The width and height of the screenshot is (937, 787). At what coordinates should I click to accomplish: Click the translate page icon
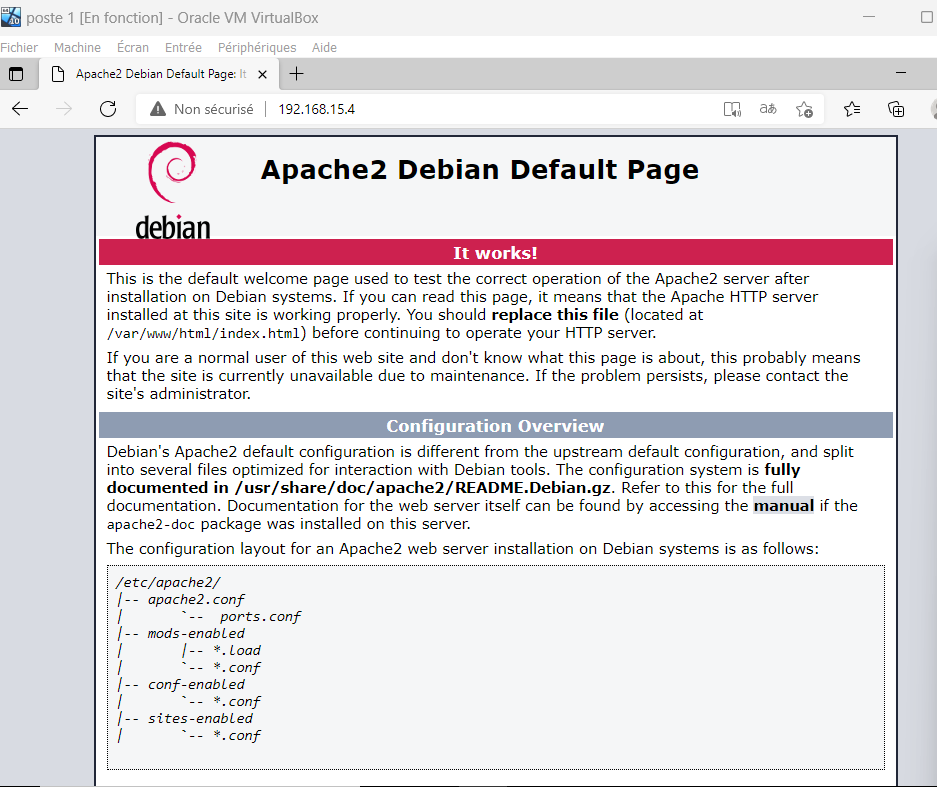pos(768,109)
